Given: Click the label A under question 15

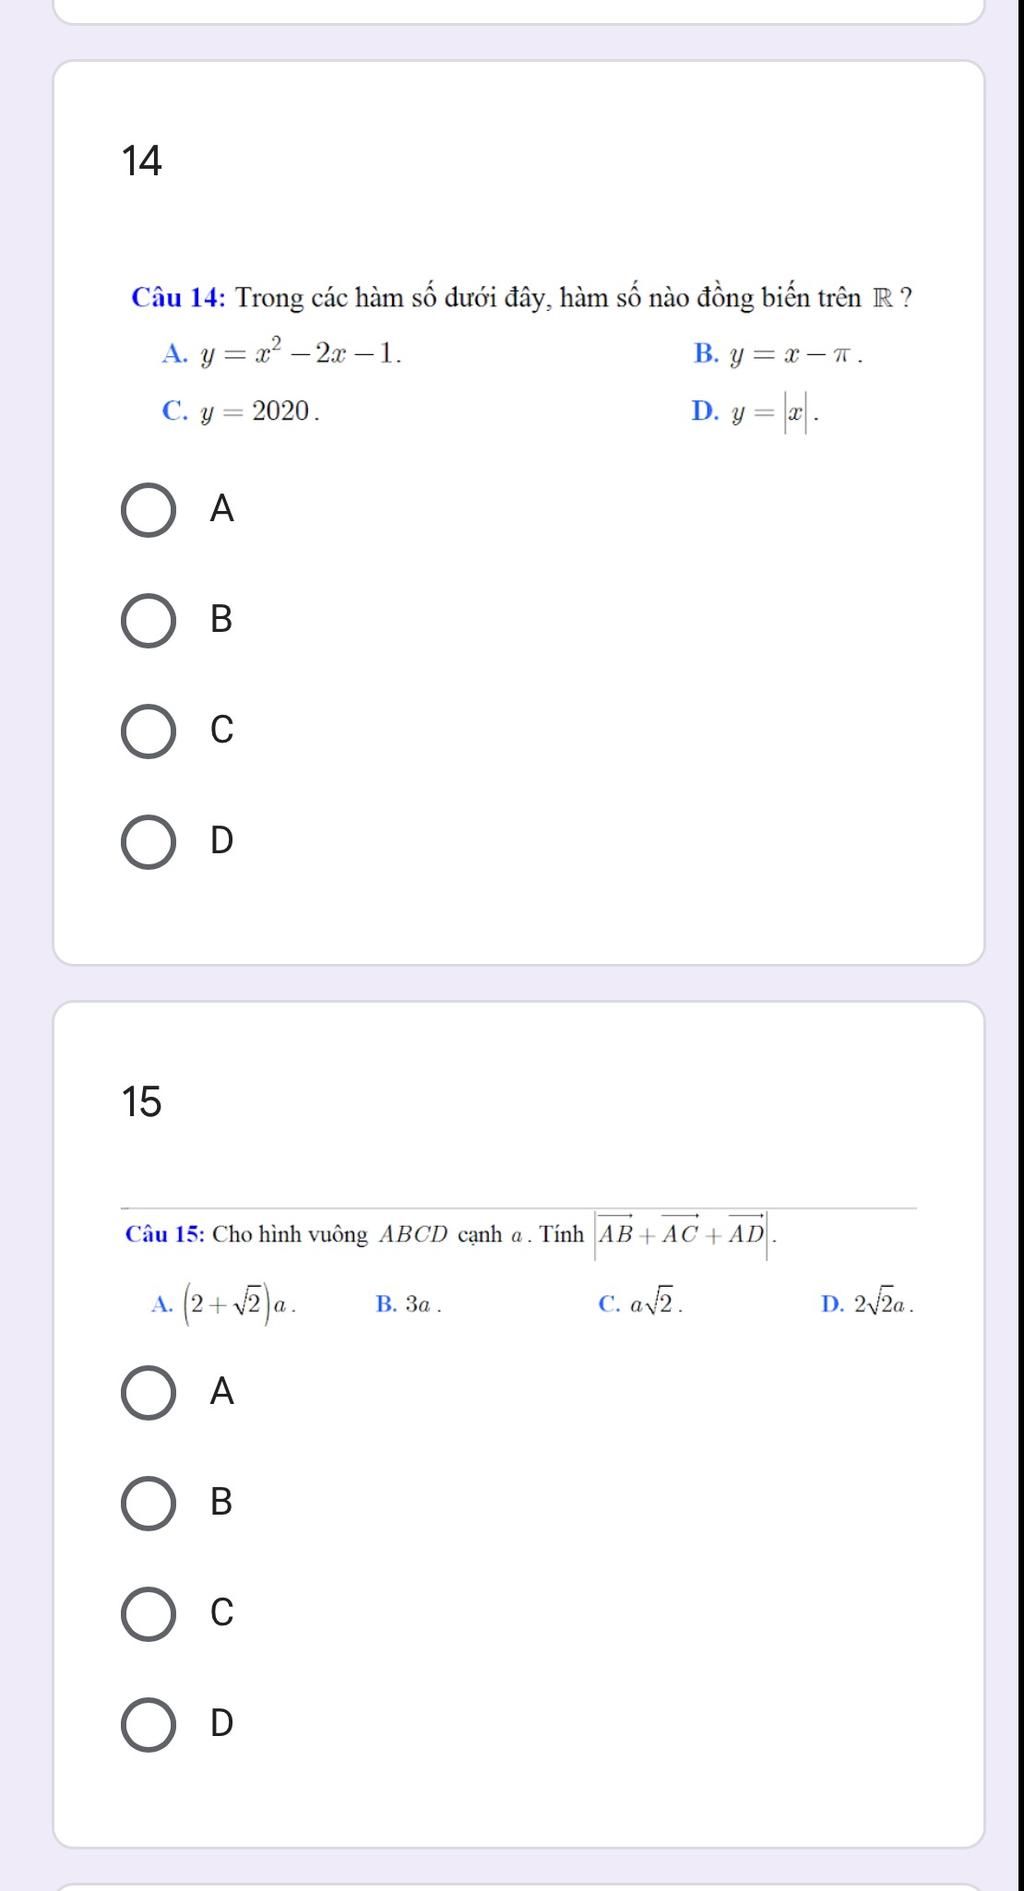Looking at the screenshot, I should tap(222, 1392).
